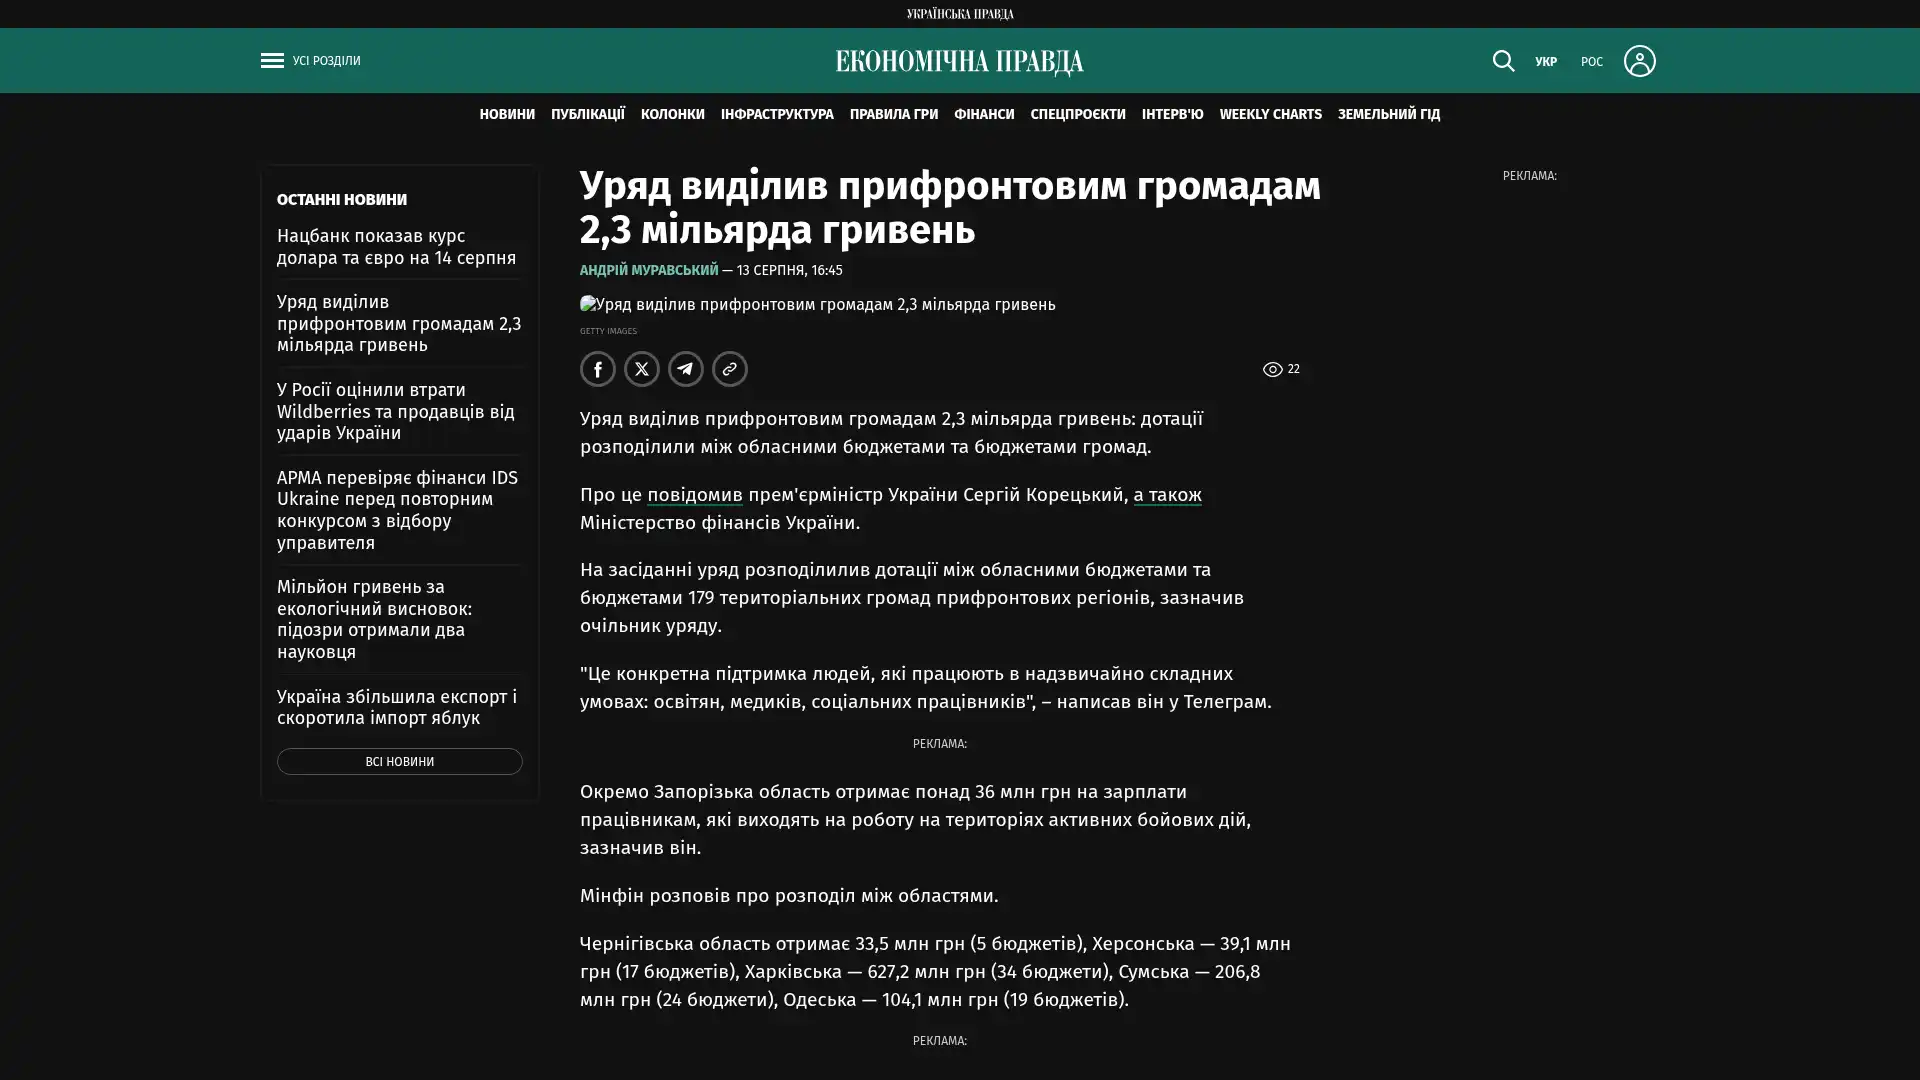The height and width of the screenshot is (1080, 1920).
Task: Open news about Wildberries losses in Russia
Action: pyautogui.click(x=396, y=411)
